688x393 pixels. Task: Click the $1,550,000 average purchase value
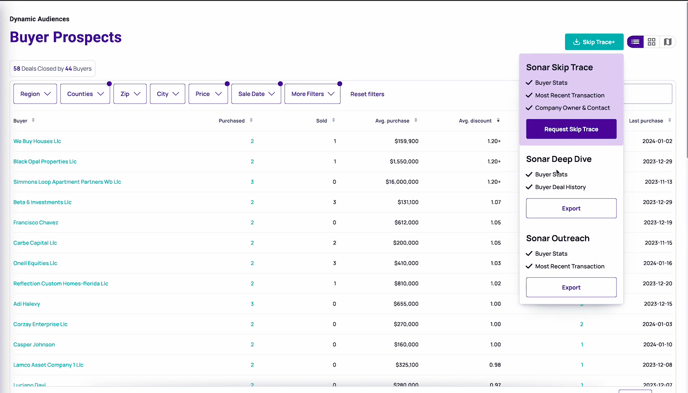pos(404,161)
